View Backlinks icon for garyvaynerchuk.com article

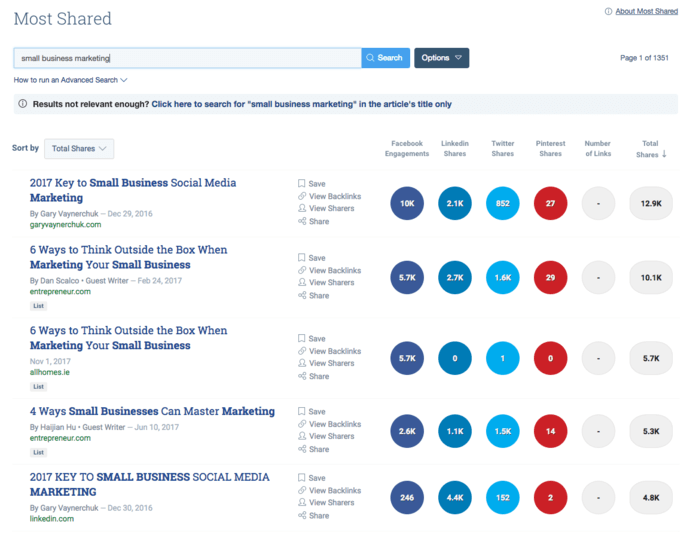click(x=302, y=197)
